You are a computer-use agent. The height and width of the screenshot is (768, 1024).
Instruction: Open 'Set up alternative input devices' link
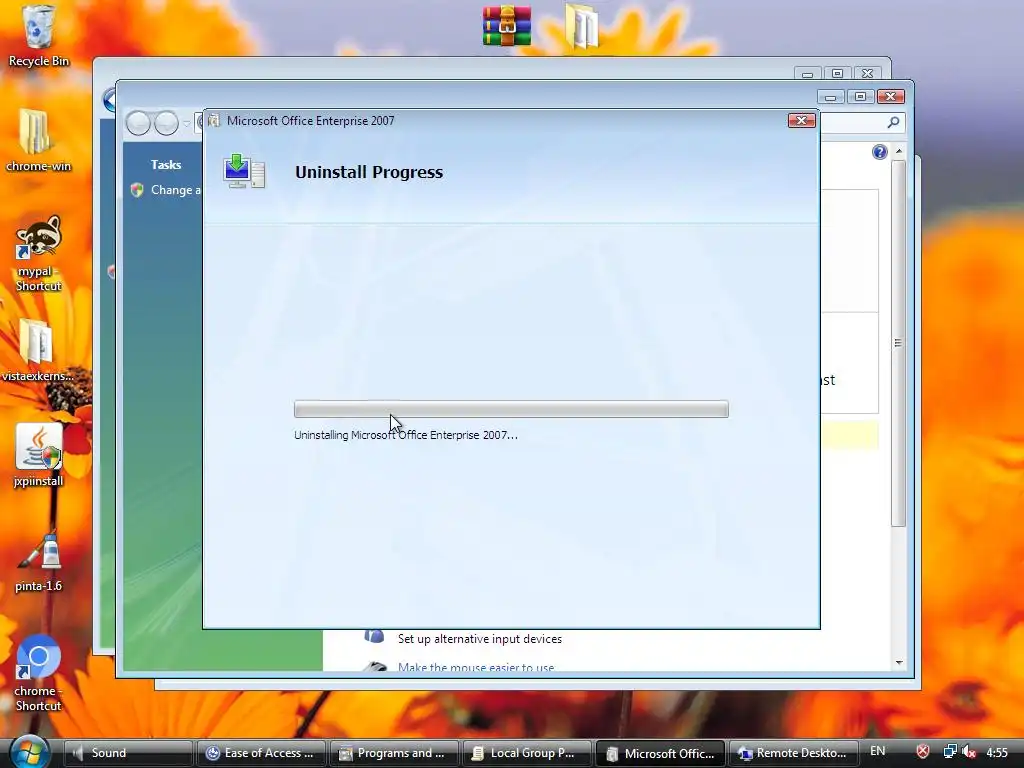[480, 639]
